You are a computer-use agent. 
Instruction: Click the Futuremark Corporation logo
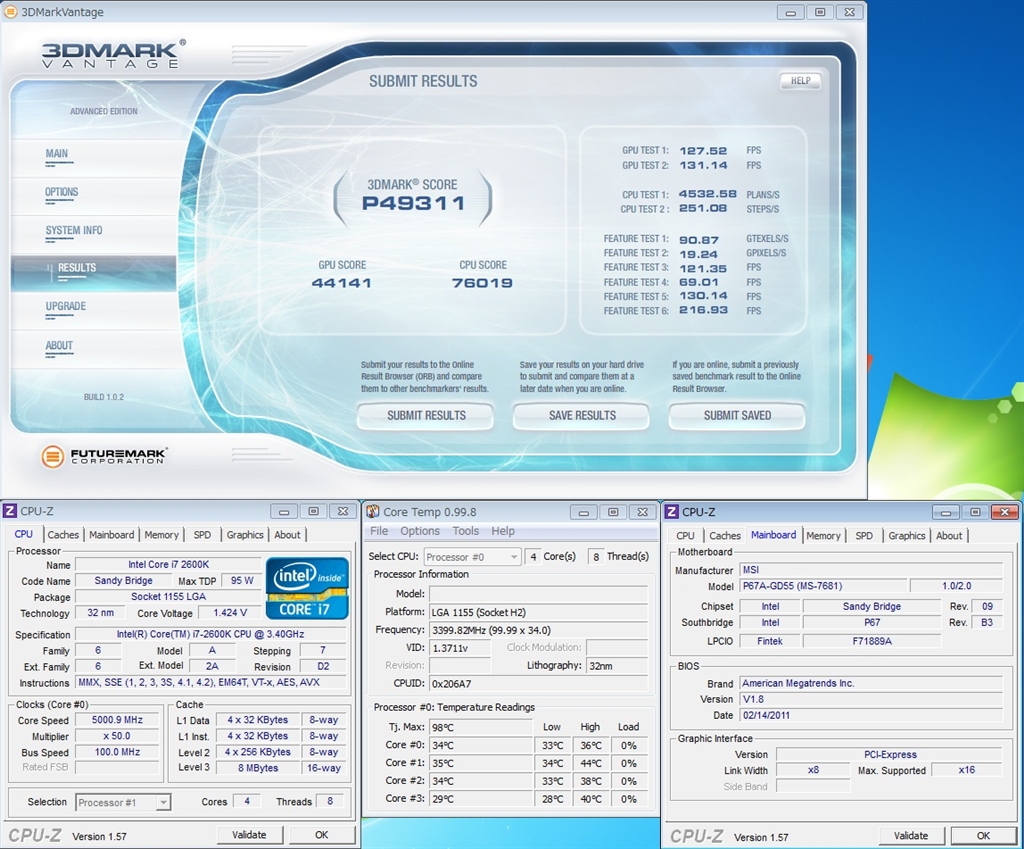[x=104, y=456]
